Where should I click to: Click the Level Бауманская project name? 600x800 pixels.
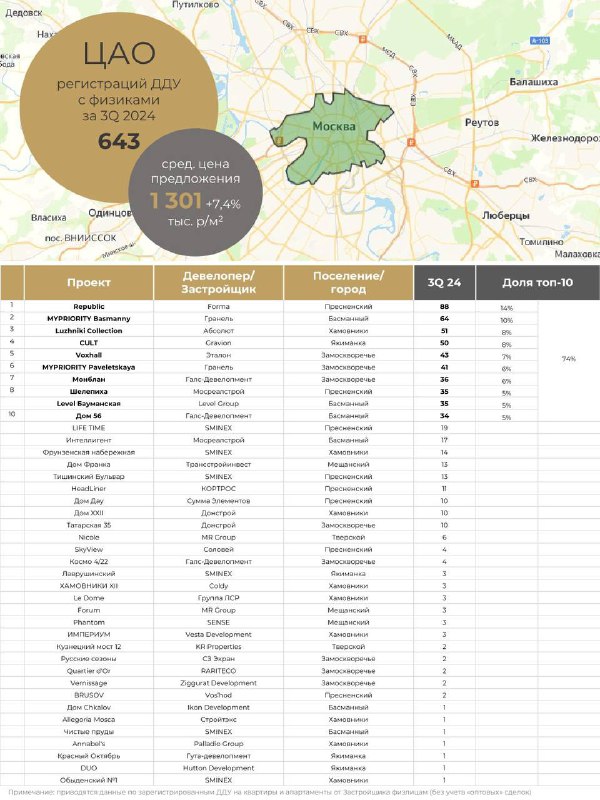[89, 404]
